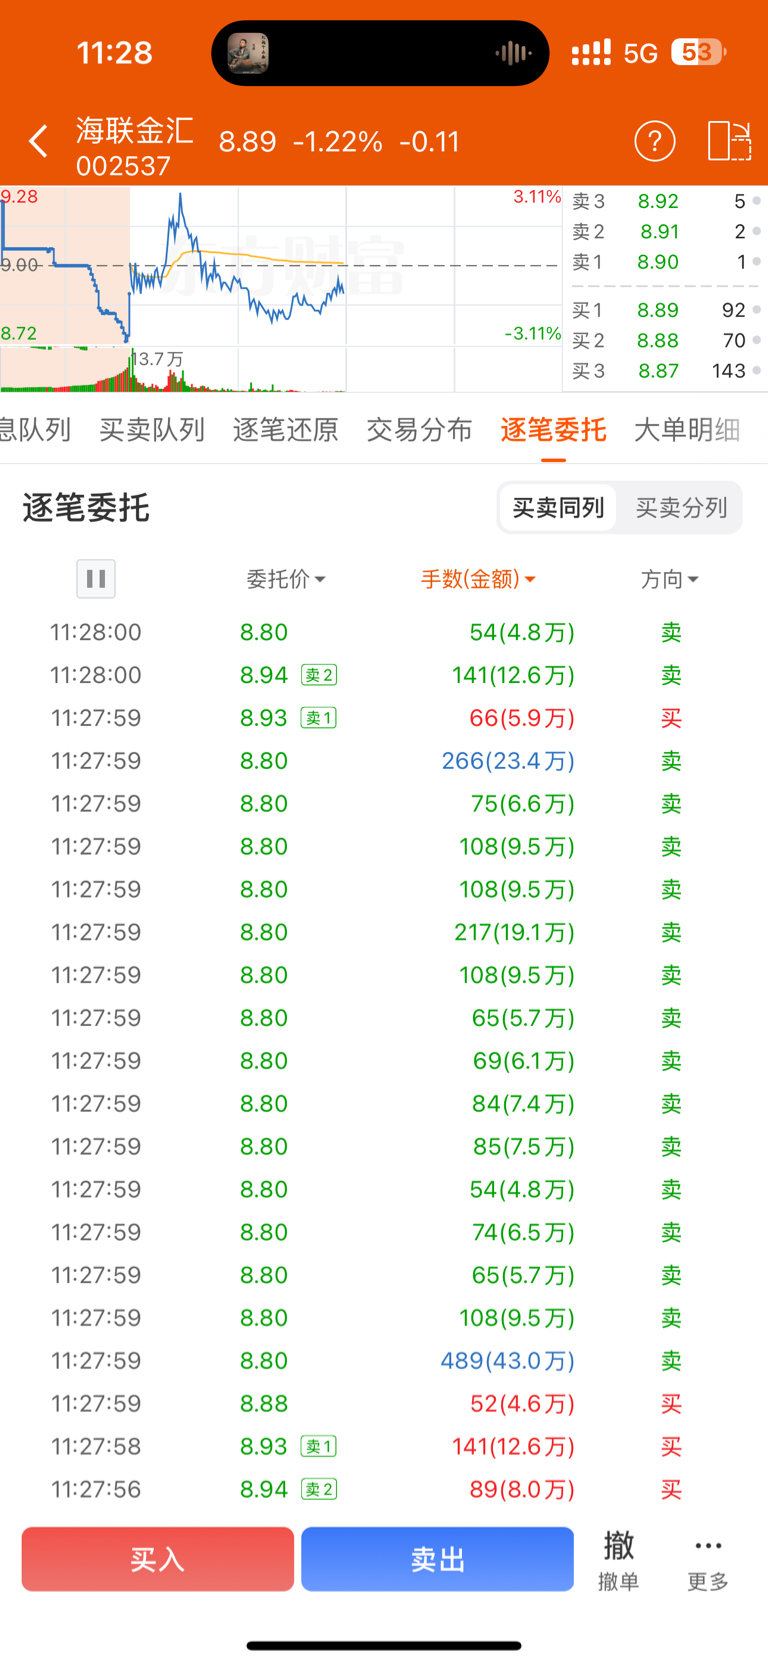Tap the 撤单 cancel order icon
768x1665 pixels.
(618, 1561)
